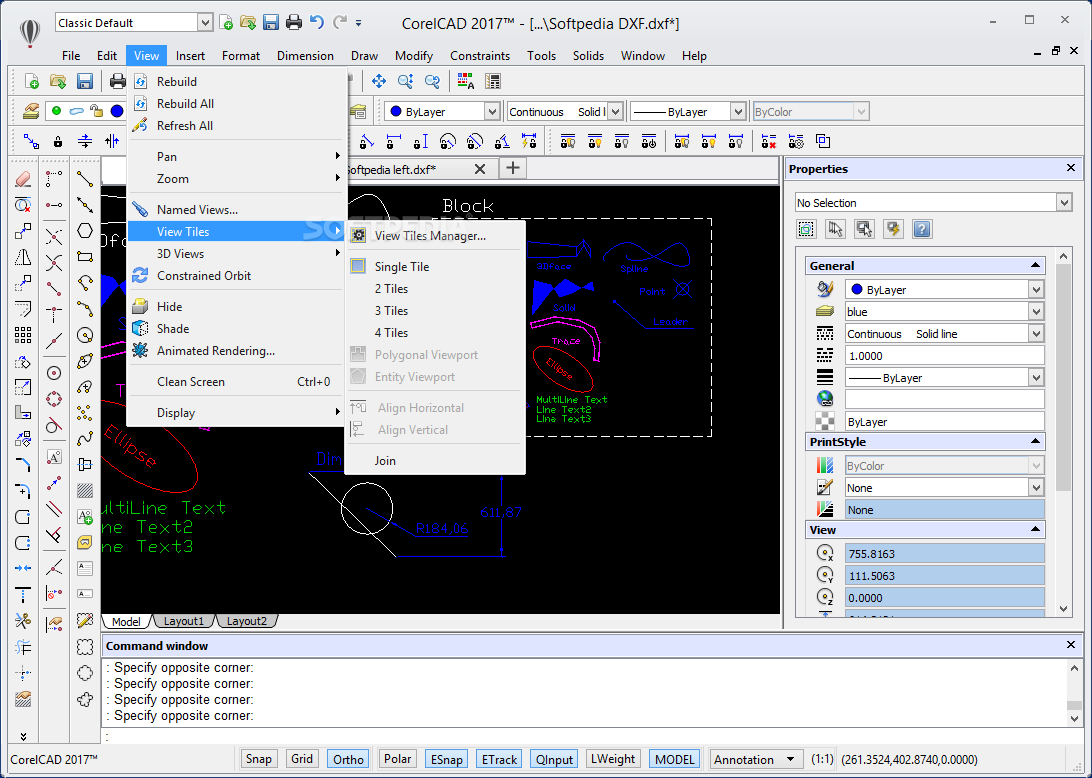This screenshot has height=778, width=1092.
Task: Click the transparency ByLayer checker swatch
Action: click(825, 421)
